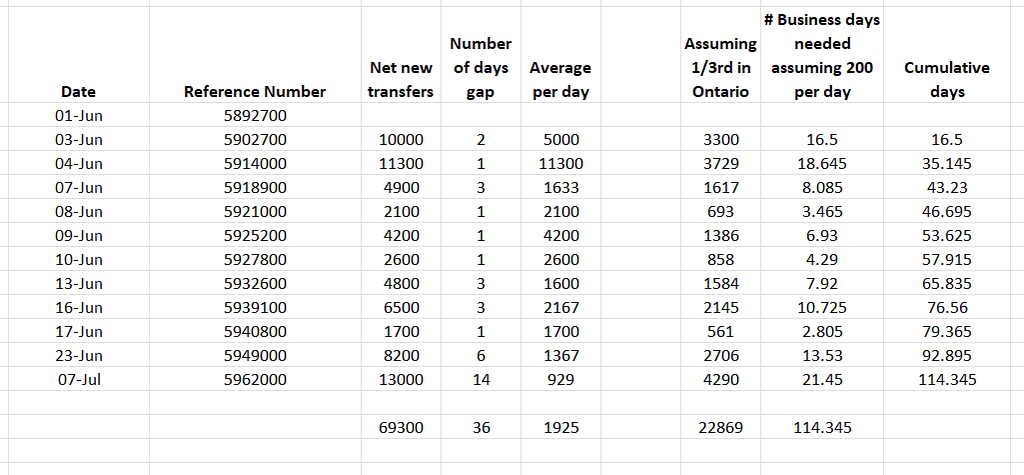The height and width of the screenshot is (475, 1024).
Task: Select the overall average 1925 cell
Action: click(x=561, y=427)
